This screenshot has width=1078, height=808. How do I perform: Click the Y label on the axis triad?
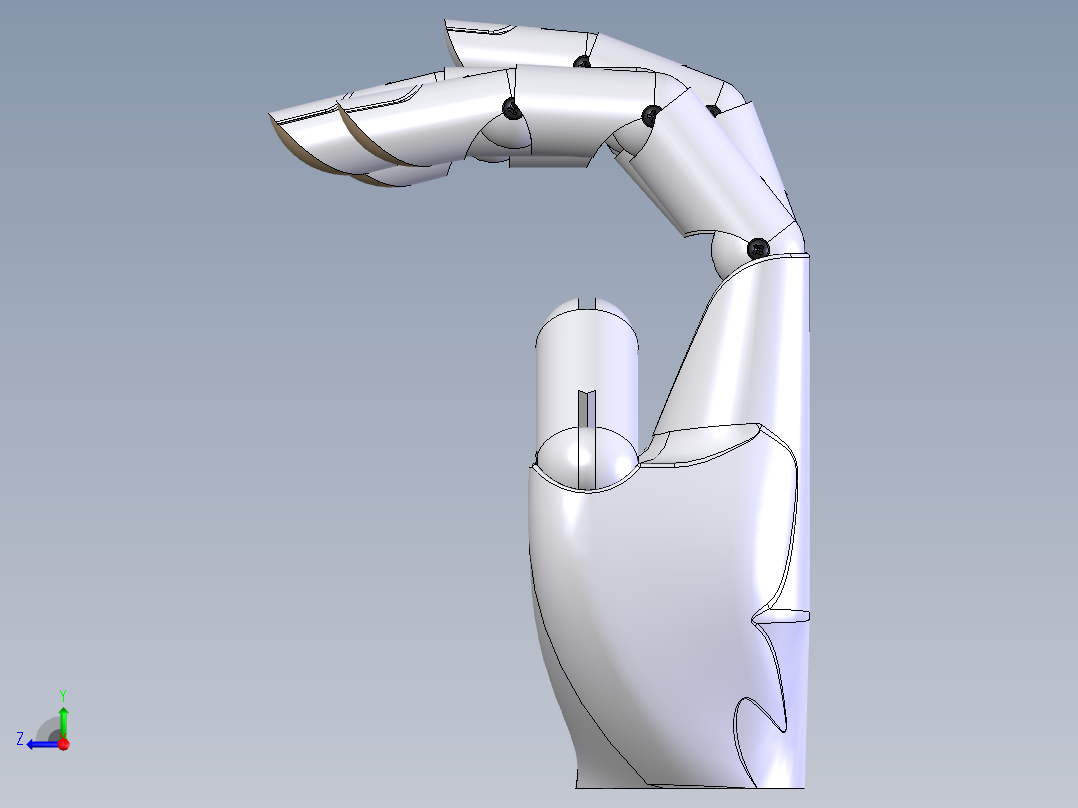coord(63,694)
